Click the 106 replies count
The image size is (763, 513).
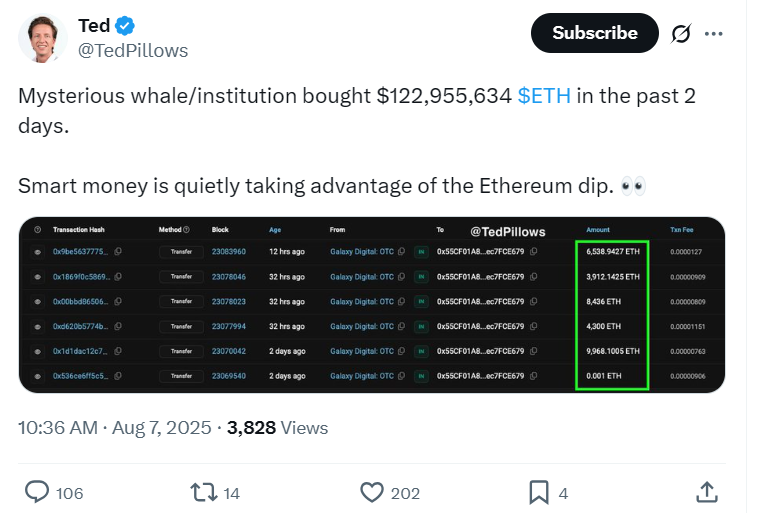[68, 493]
